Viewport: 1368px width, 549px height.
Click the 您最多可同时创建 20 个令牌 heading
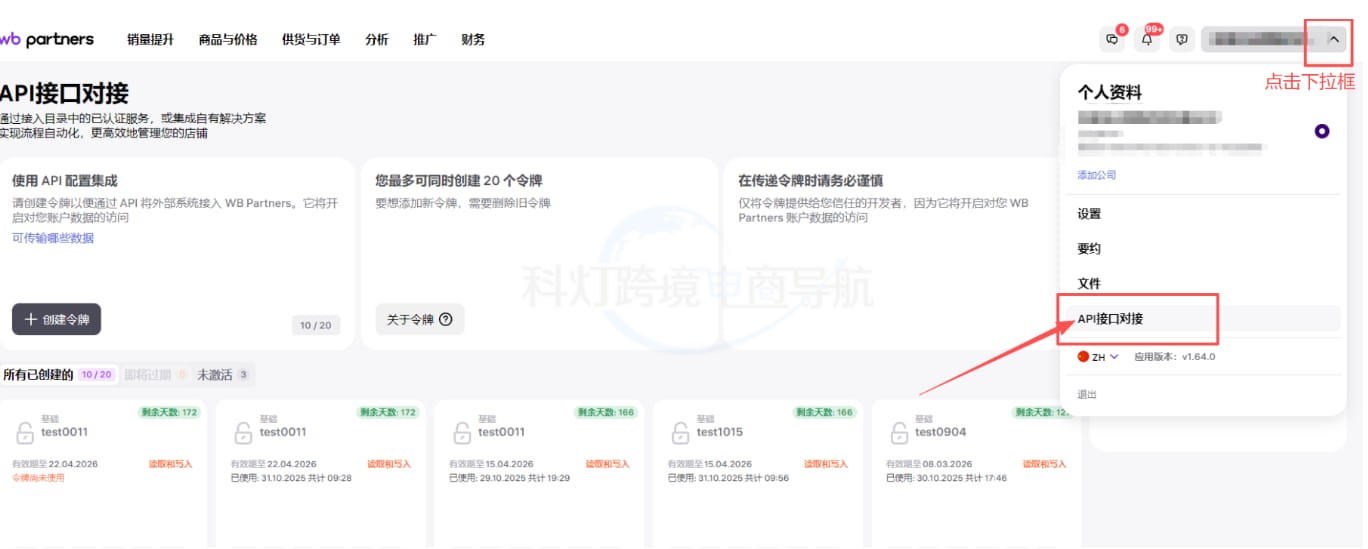pos(459,181)
